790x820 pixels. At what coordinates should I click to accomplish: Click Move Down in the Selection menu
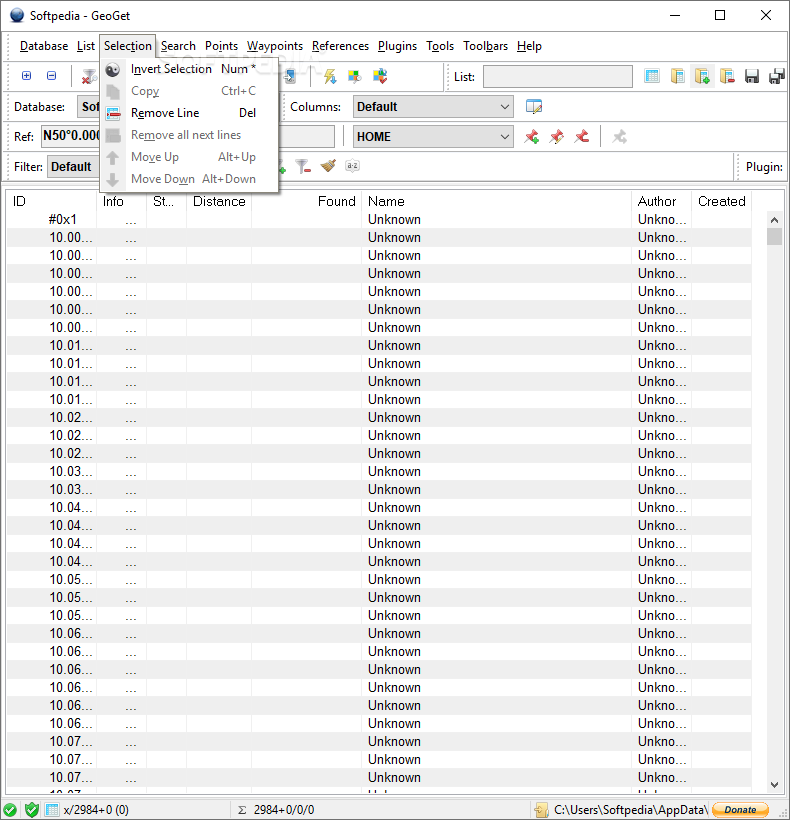[x=189, y=179]
